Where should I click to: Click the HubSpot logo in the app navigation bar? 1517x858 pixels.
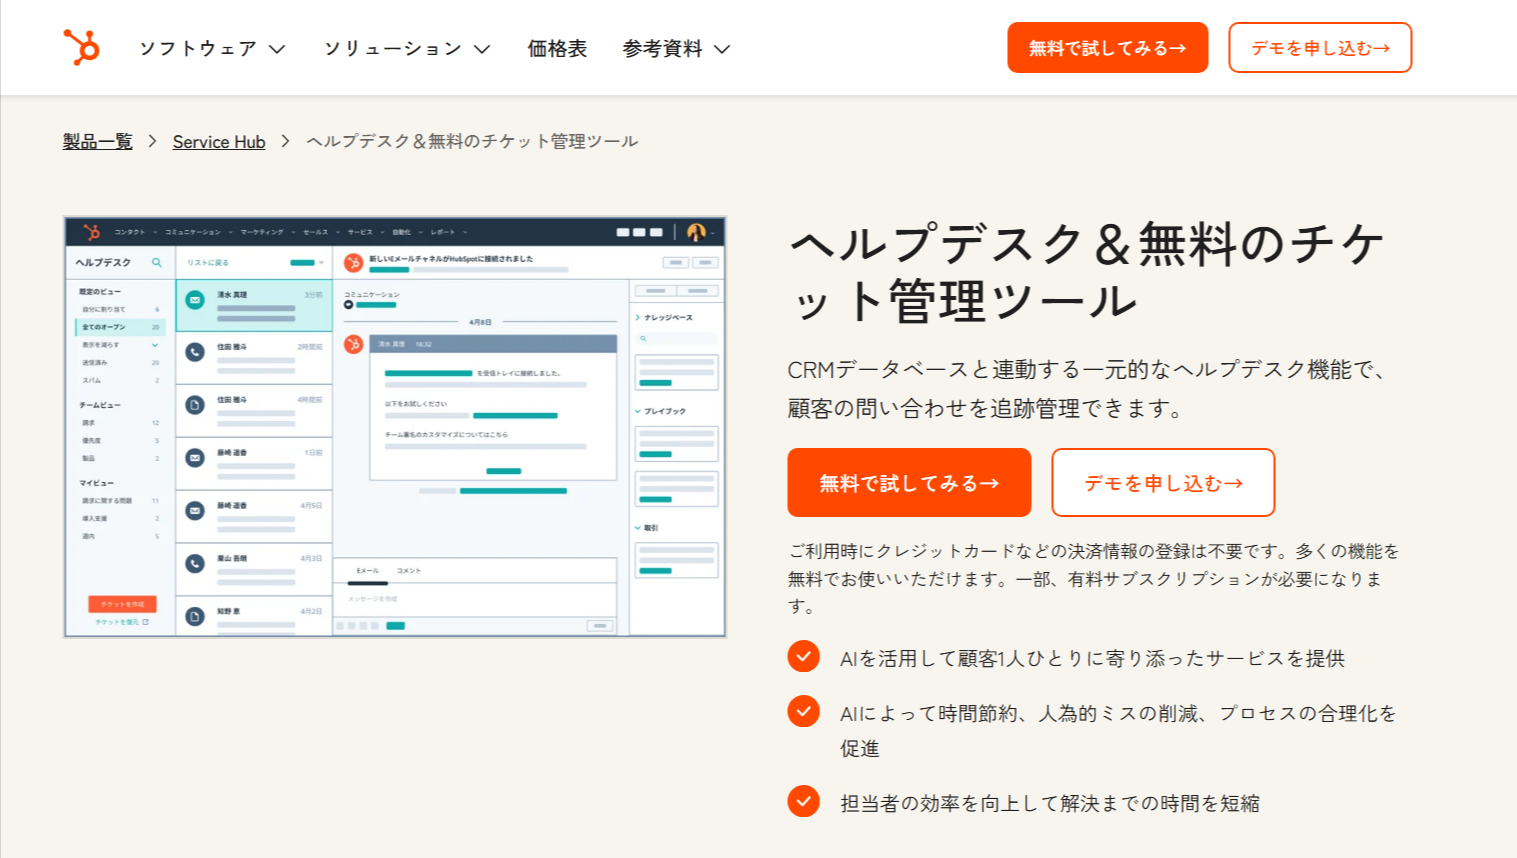tap(92, 232)
